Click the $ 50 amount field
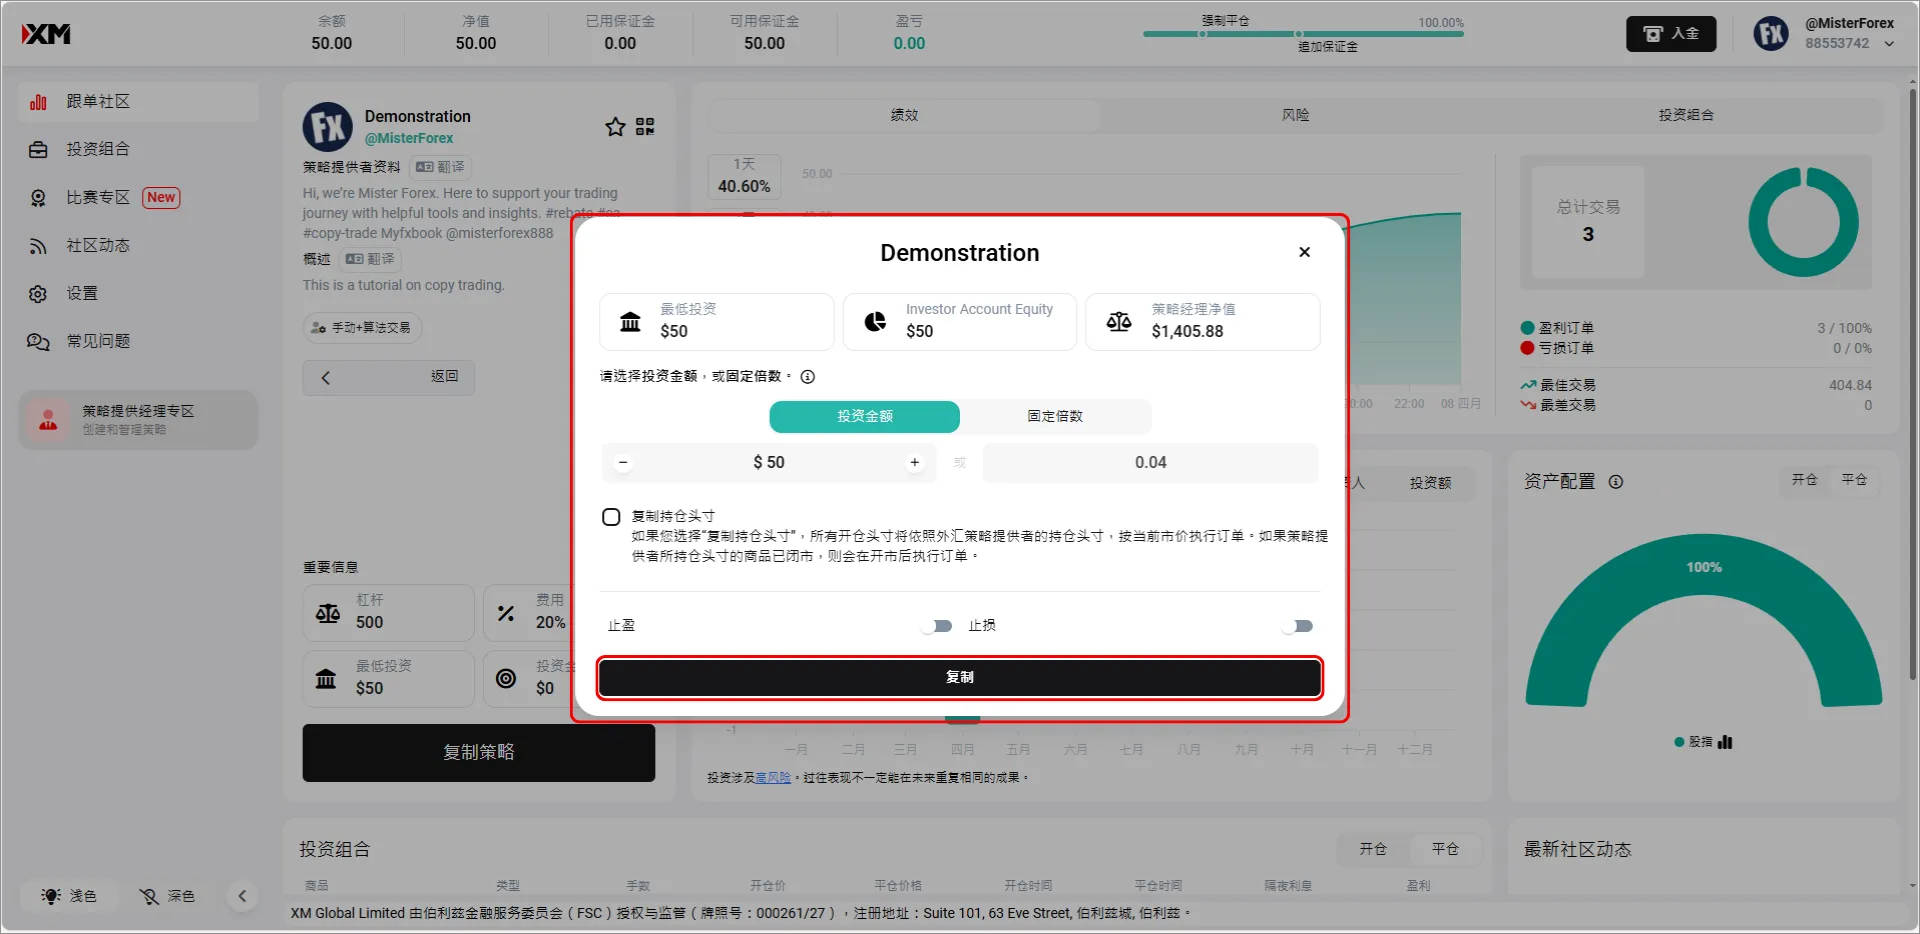The image size is (1920, 934). click(769, 463)
